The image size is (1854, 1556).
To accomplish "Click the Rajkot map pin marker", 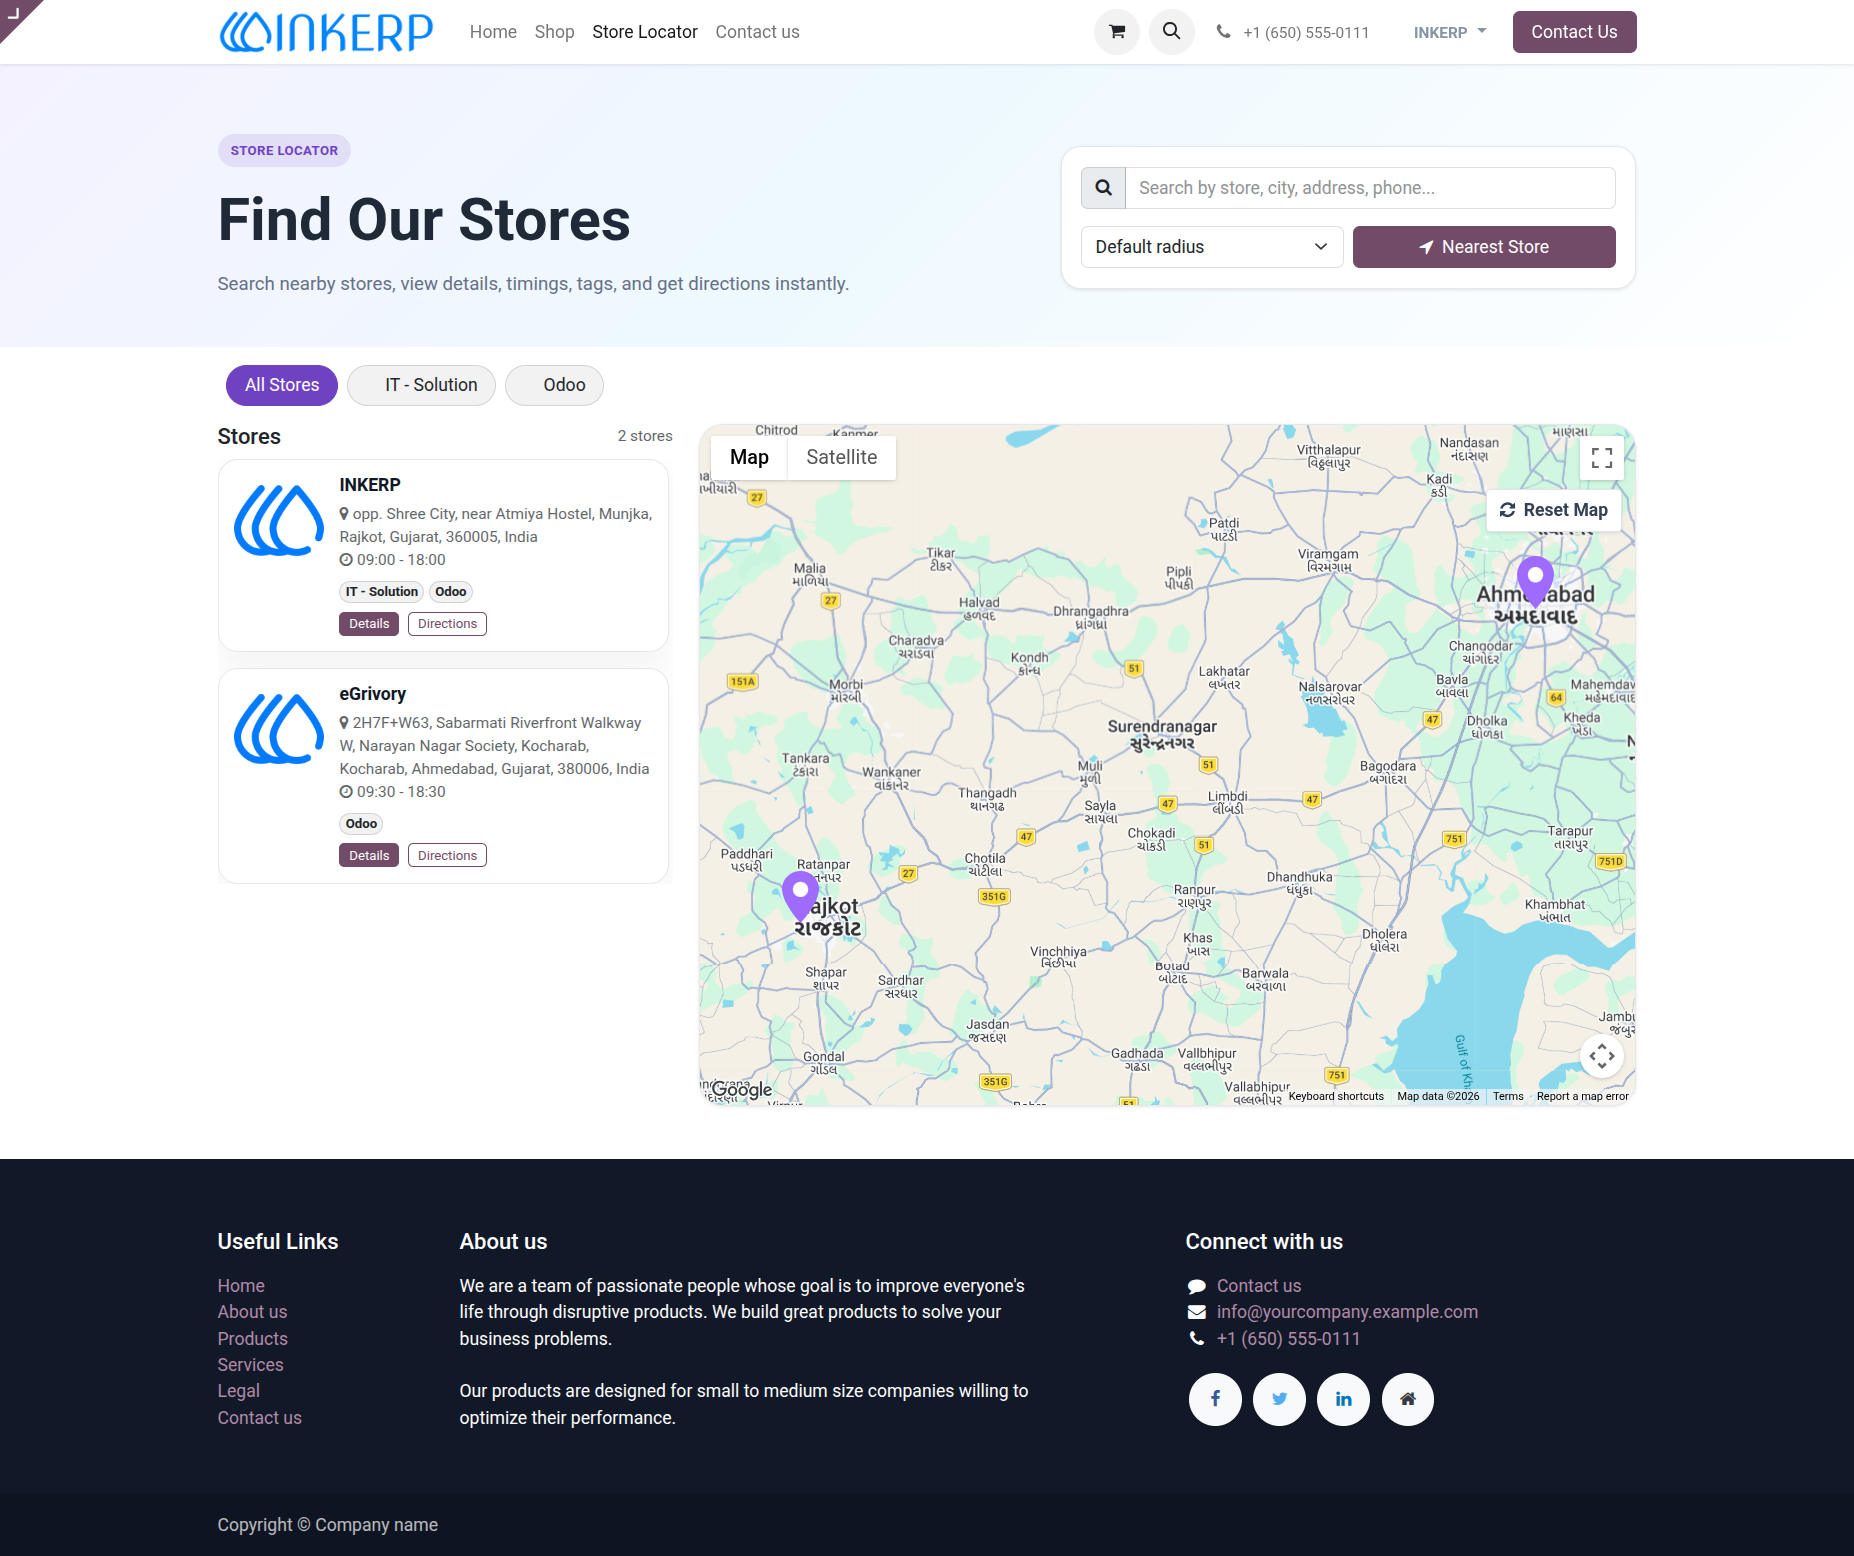I will 800,896.
